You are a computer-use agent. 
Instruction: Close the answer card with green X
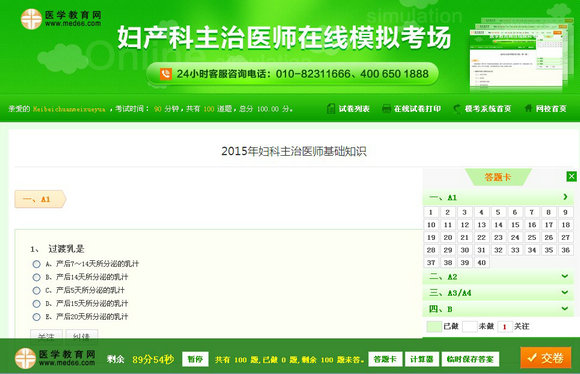tap(571, 176)
